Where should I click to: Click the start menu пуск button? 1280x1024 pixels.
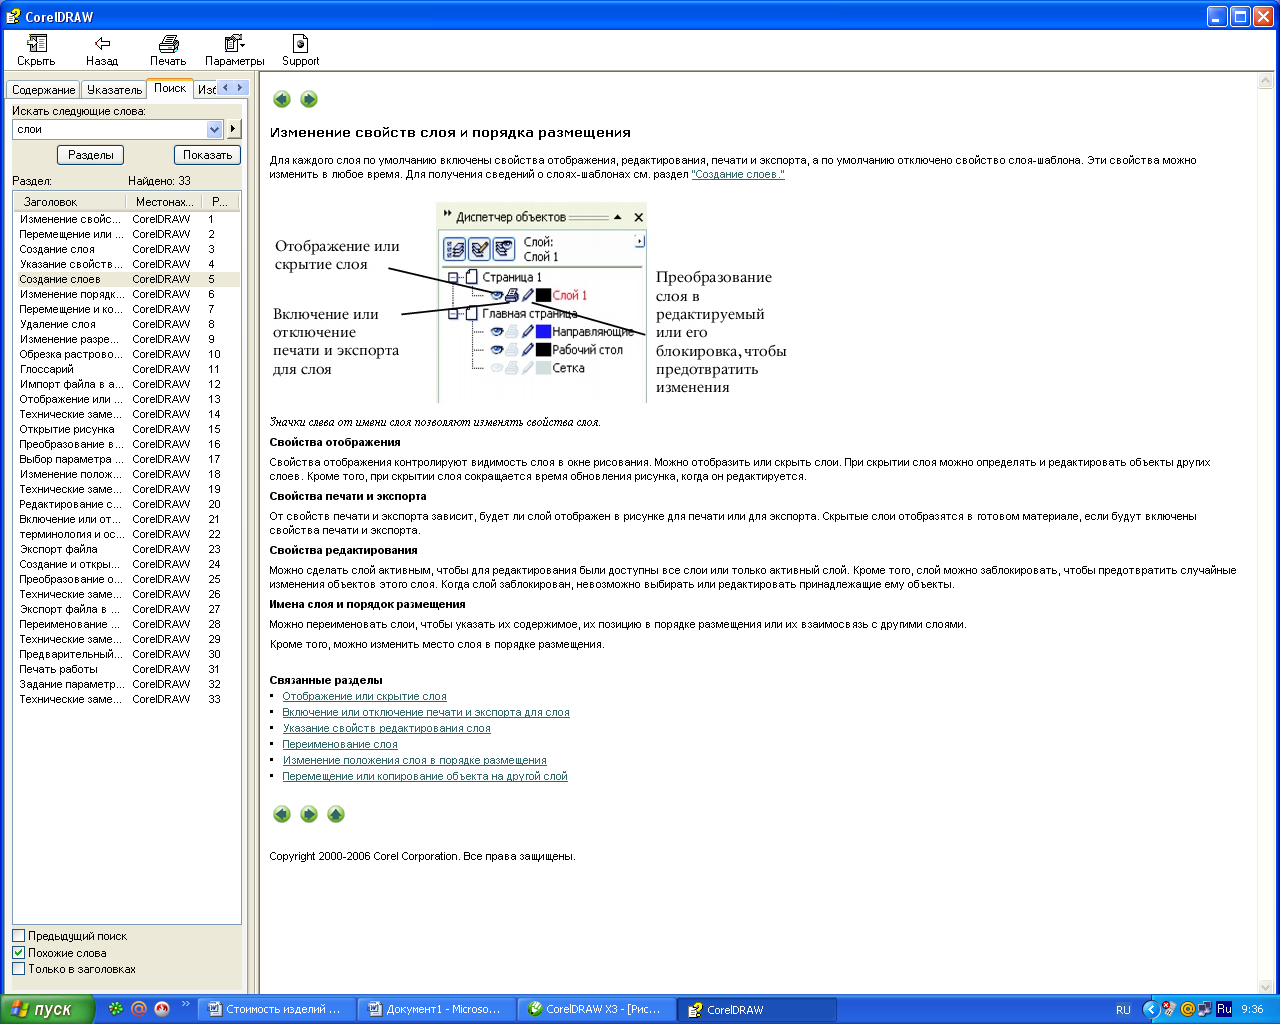47,1009
